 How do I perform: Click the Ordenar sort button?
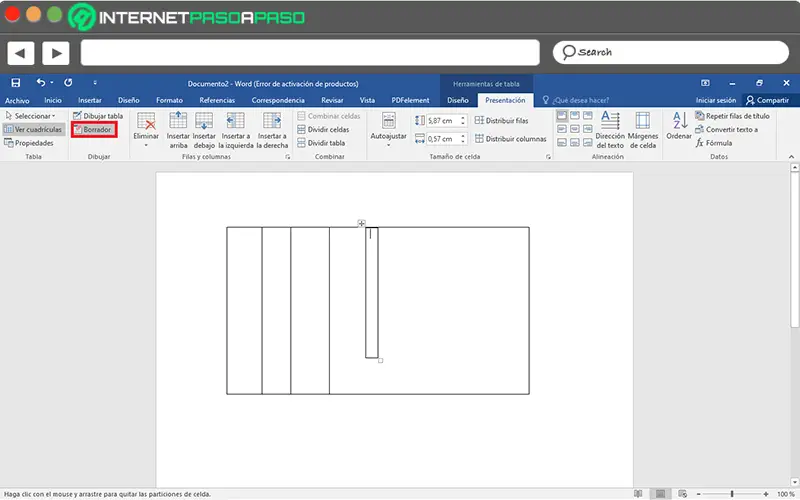[x=679, y=126]
